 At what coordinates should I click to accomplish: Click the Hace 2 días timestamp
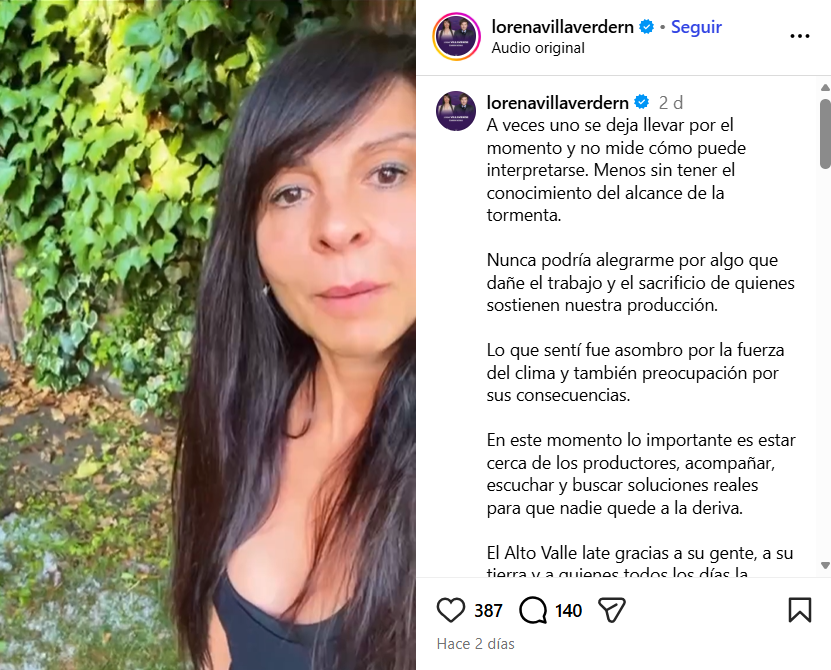point(475,644)
